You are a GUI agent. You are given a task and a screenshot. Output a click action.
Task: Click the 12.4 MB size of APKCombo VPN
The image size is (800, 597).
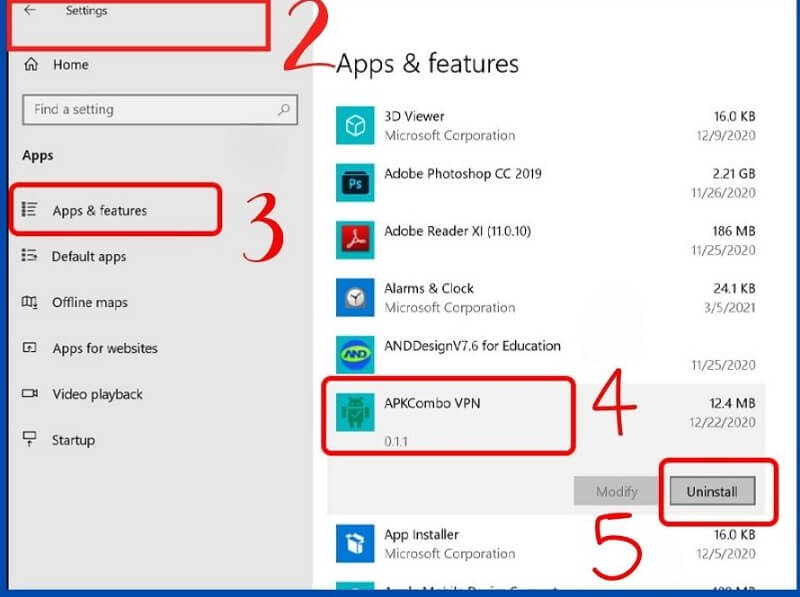point(732,403)
